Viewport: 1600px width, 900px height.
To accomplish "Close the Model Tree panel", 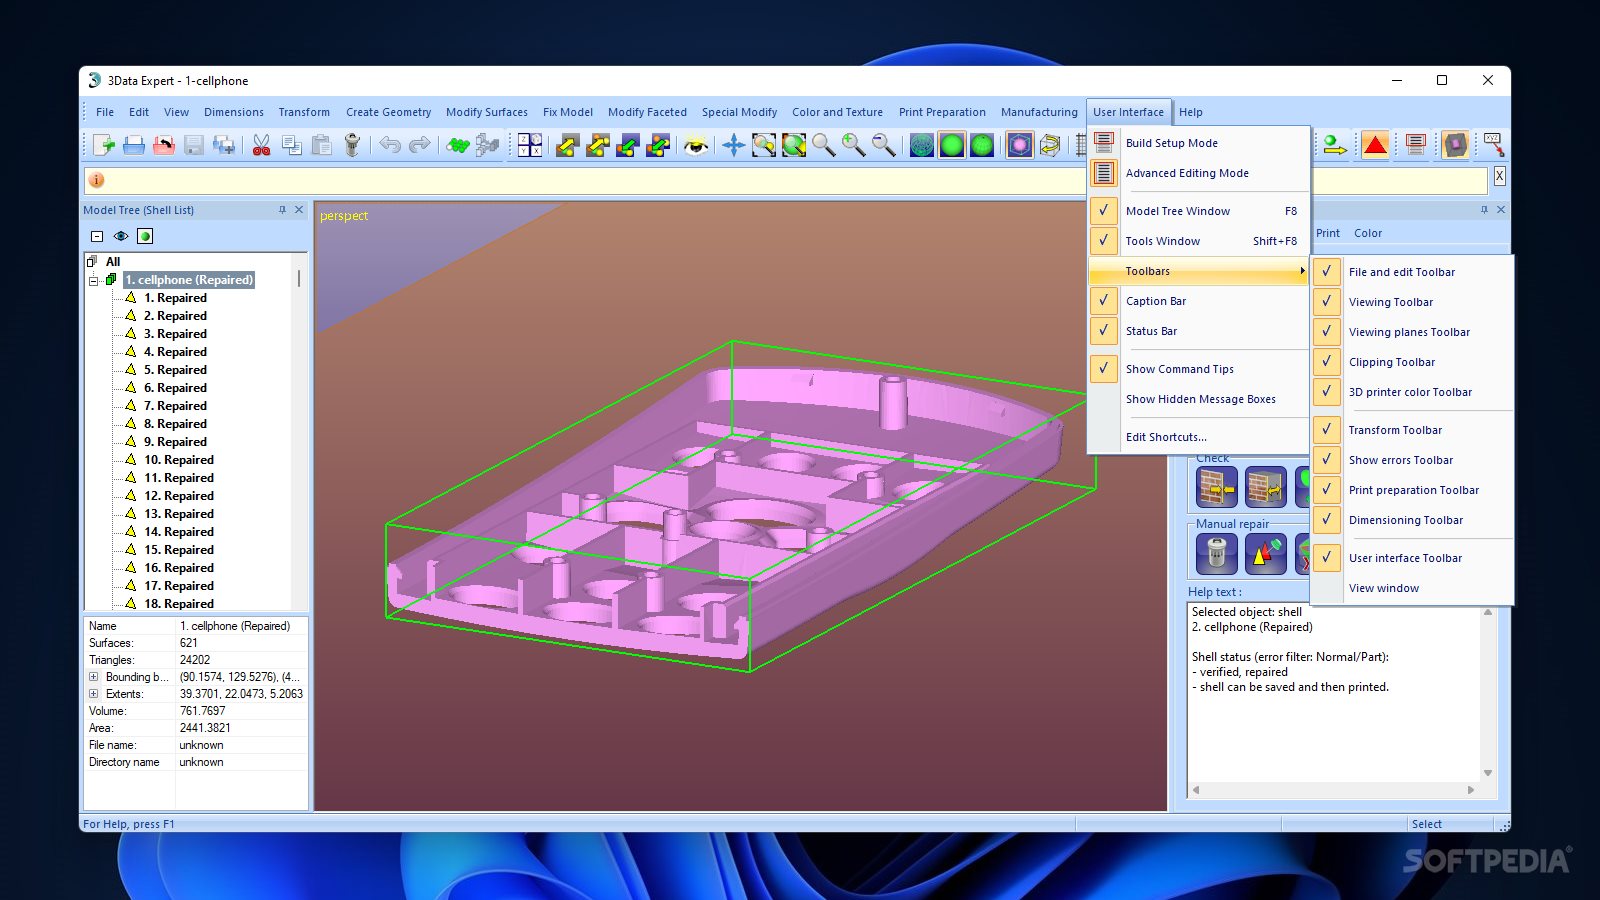I will 299,210.
